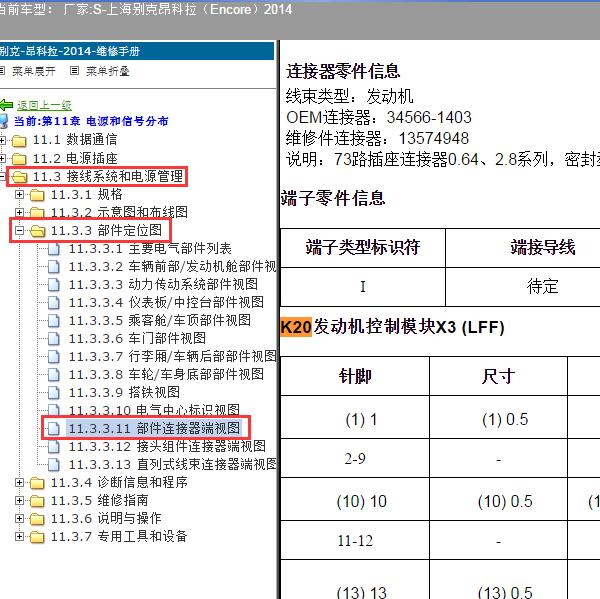
Task: Click the page icon for 11.3.3.5
Action: [54, 321]
